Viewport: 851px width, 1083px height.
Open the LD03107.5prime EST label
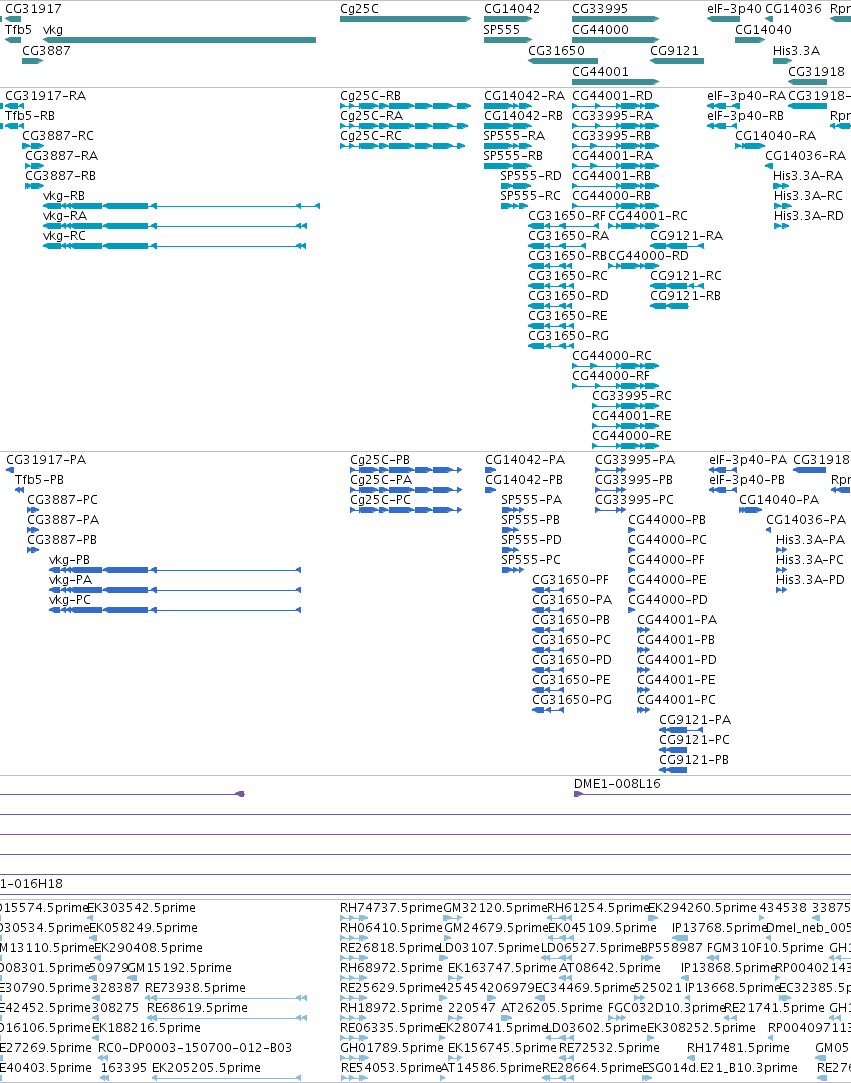(x=489, y=948)
